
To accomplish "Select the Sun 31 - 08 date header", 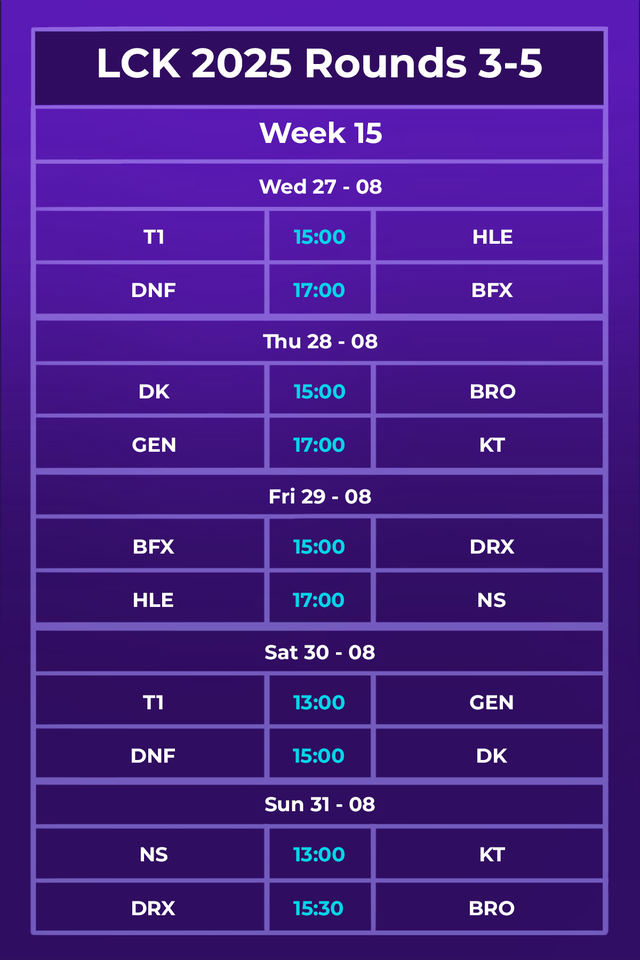I will [x=320, y=804].
